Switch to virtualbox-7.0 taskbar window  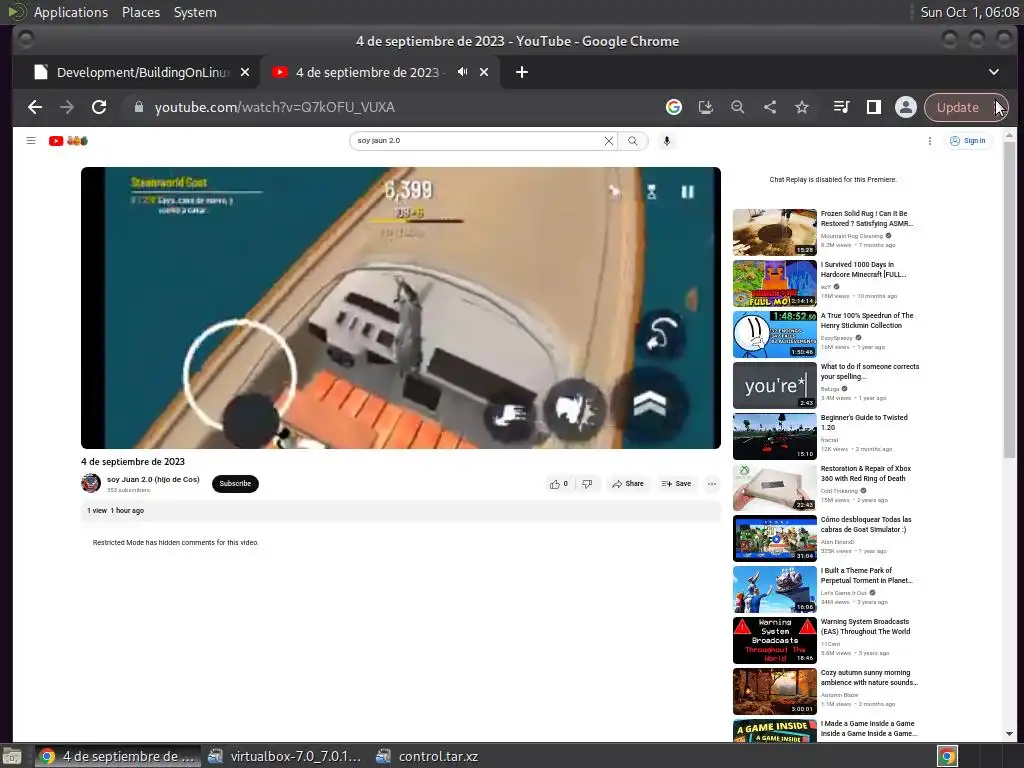click(285, 756)
